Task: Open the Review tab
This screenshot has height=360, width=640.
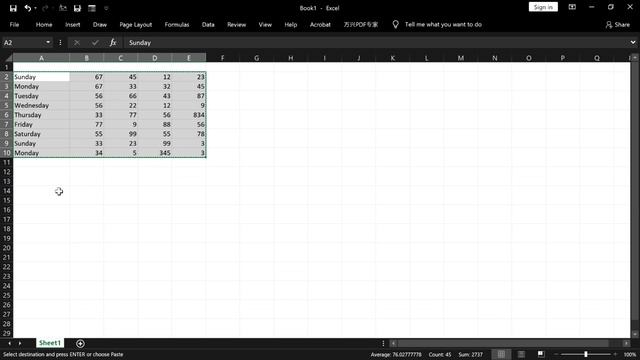Action: click(x=236, y=24)
